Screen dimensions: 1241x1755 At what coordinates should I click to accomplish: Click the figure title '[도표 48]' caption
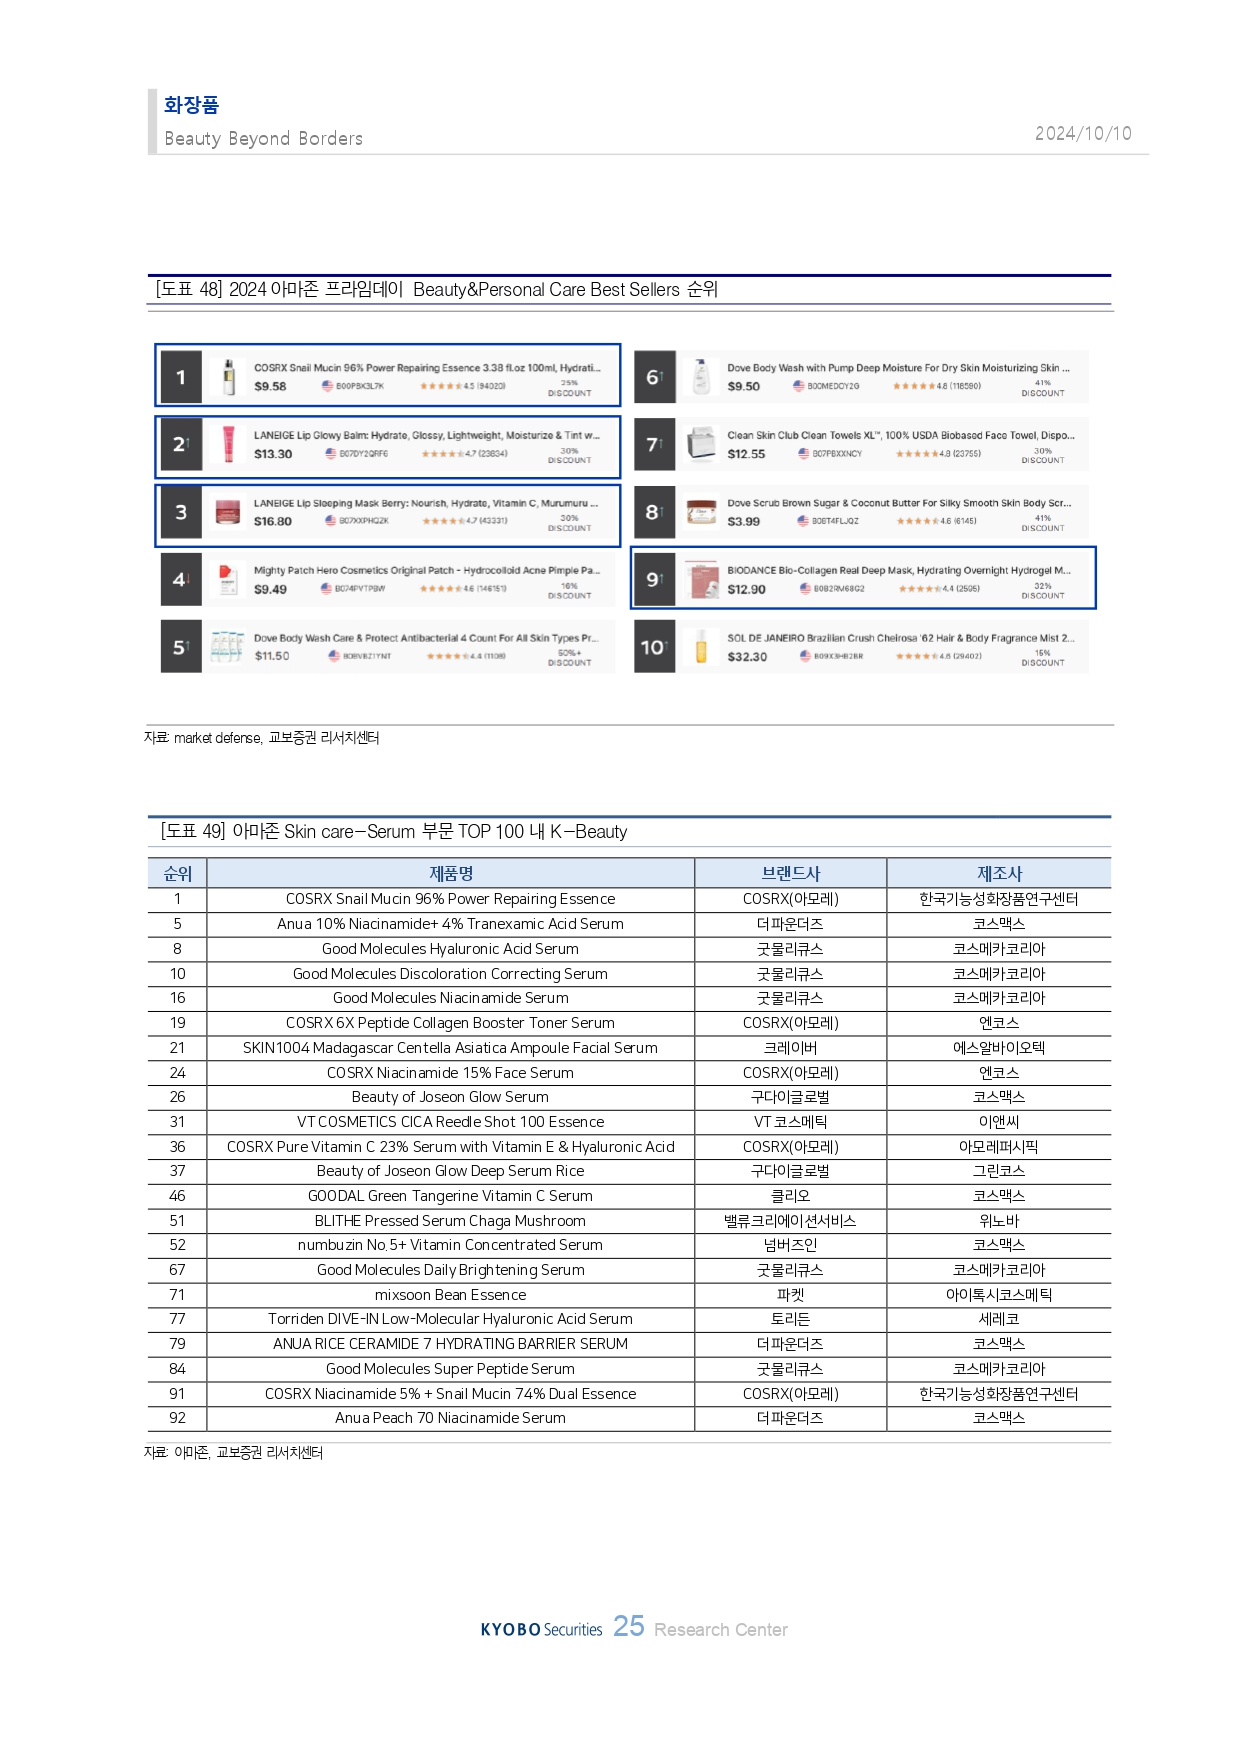tap(436, 290)
